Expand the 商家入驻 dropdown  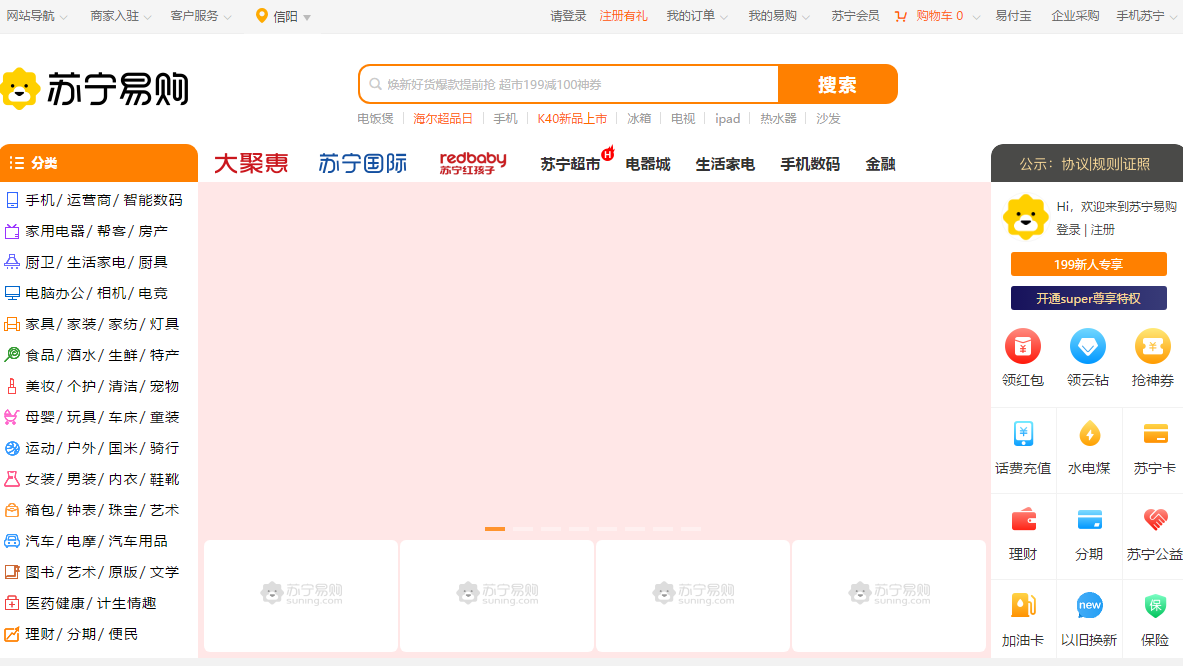pos(121,16)
